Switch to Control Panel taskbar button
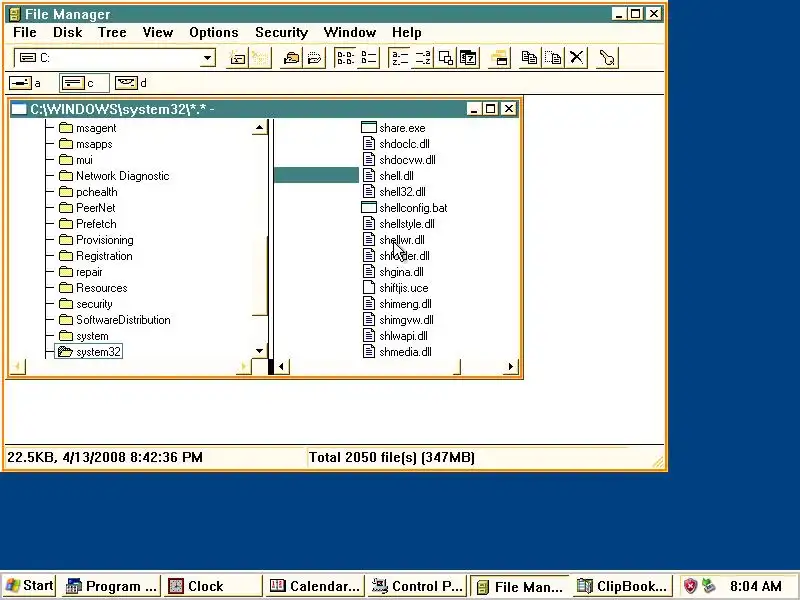800x600 pixels. coord(417,586)
